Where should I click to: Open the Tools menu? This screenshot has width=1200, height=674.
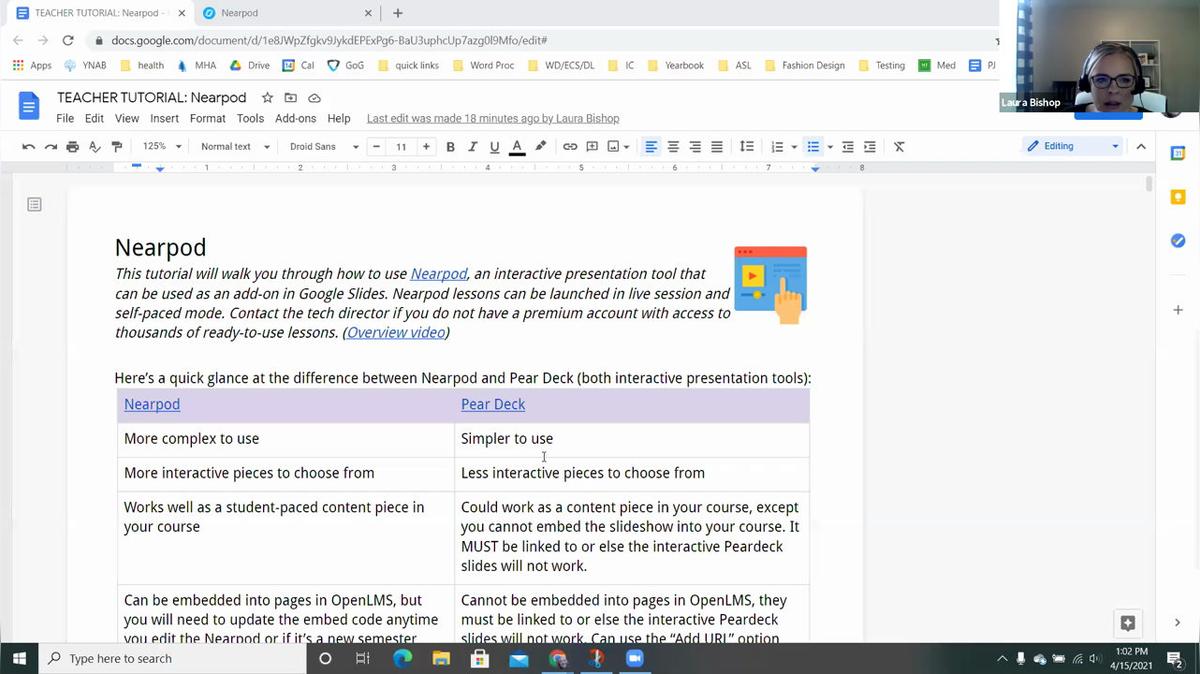(250, 118)
